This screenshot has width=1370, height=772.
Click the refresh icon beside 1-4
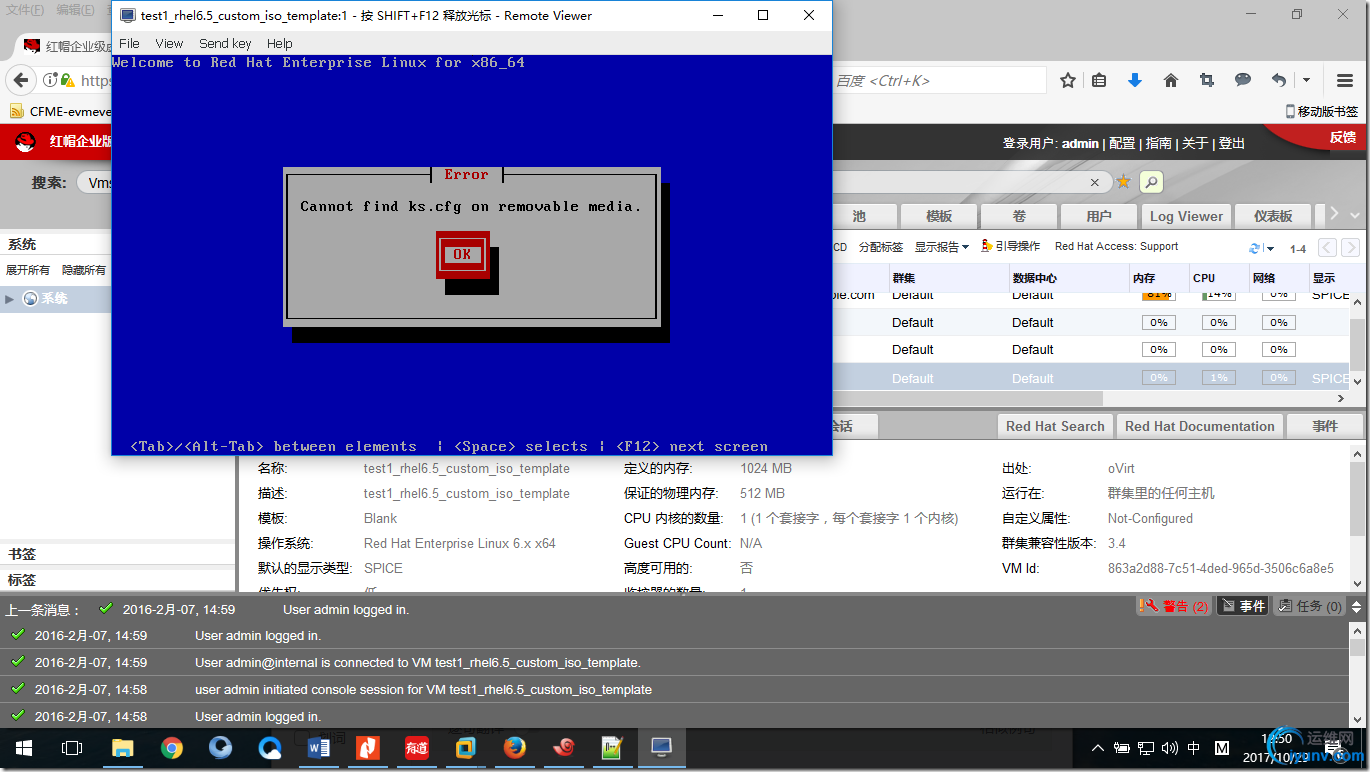click(1256, 248)
